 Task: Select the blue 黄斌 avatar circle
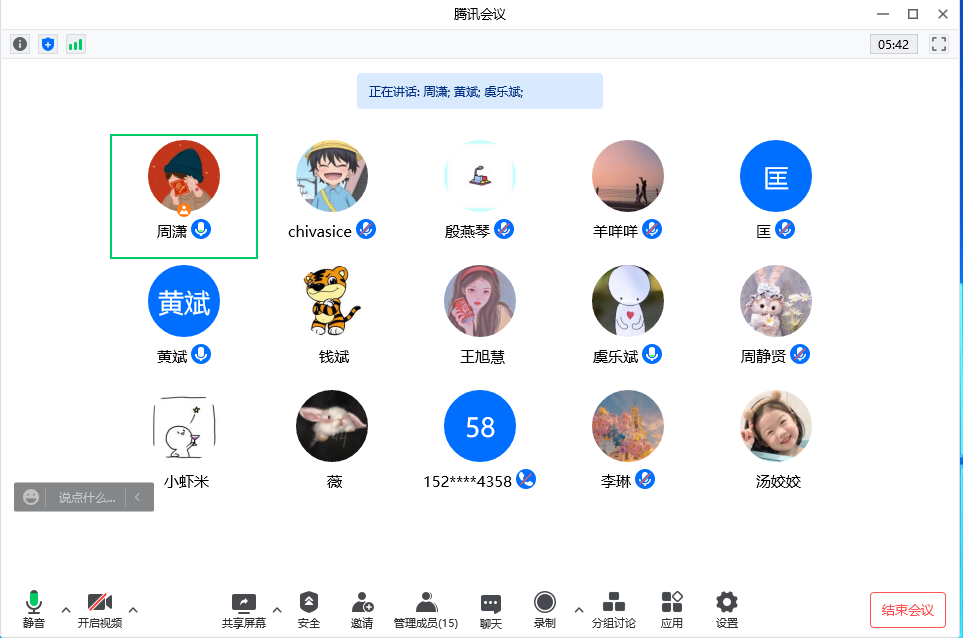(x=184, y=301)
